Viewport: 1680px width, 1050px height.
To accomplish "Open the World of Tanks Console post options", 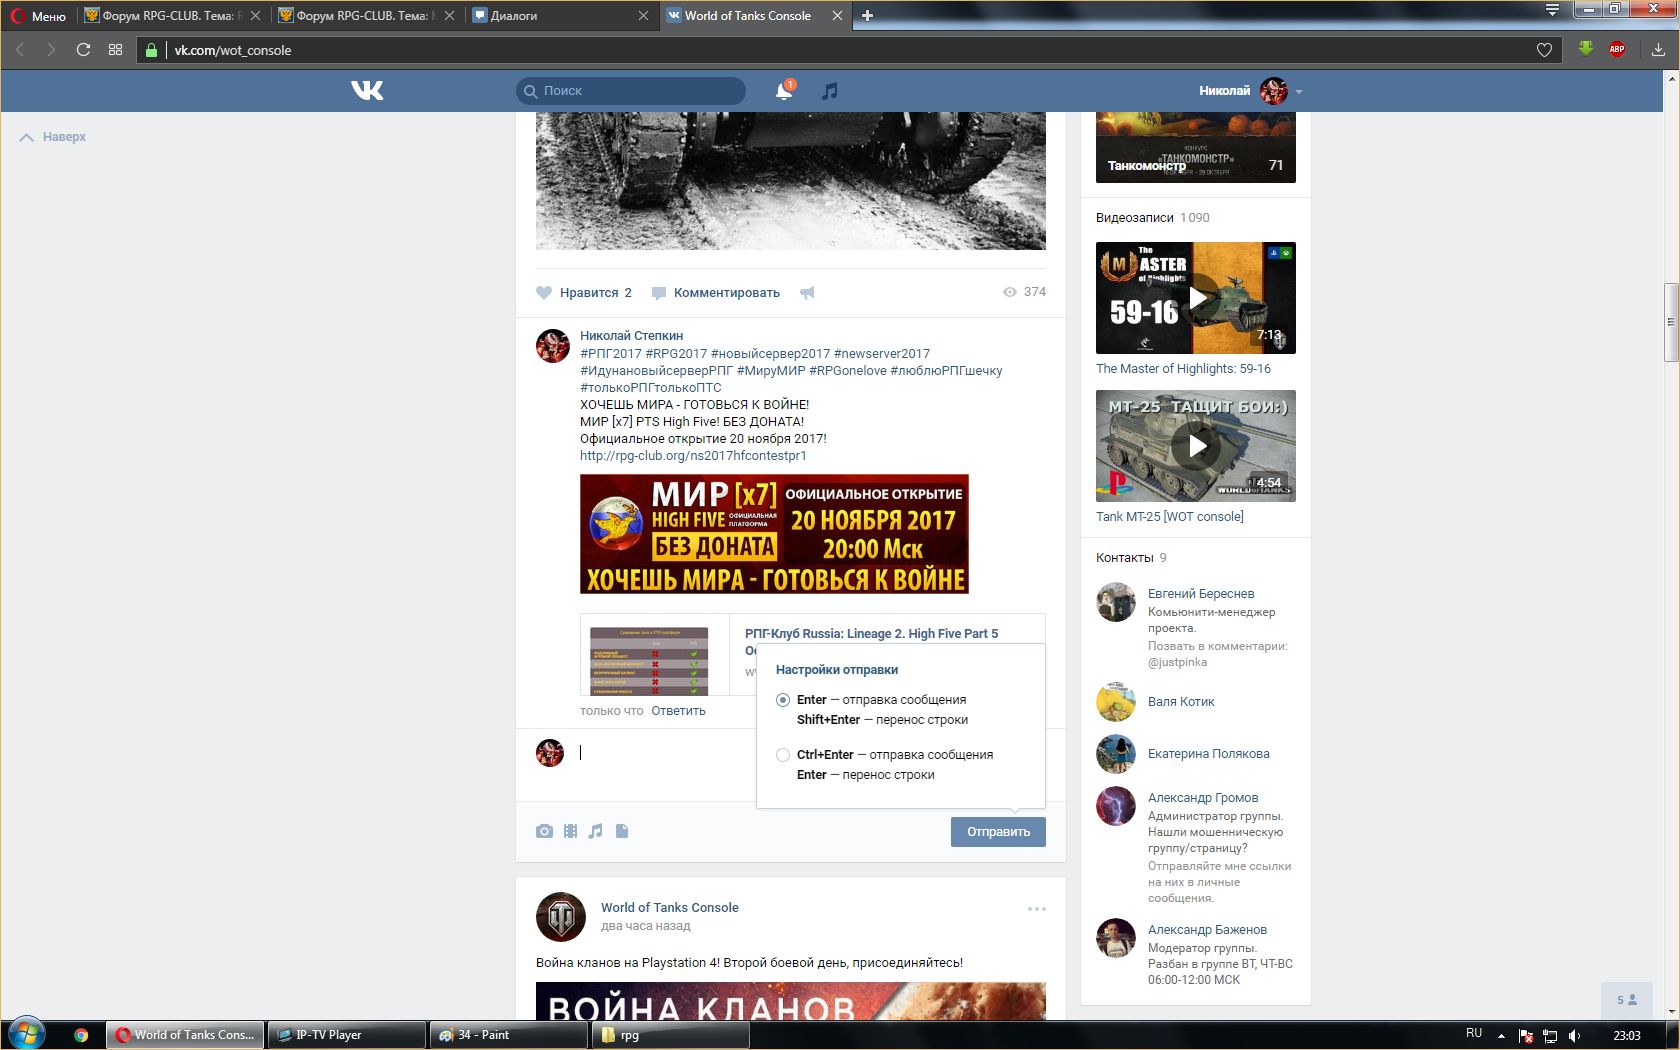I will [1037, 909].
